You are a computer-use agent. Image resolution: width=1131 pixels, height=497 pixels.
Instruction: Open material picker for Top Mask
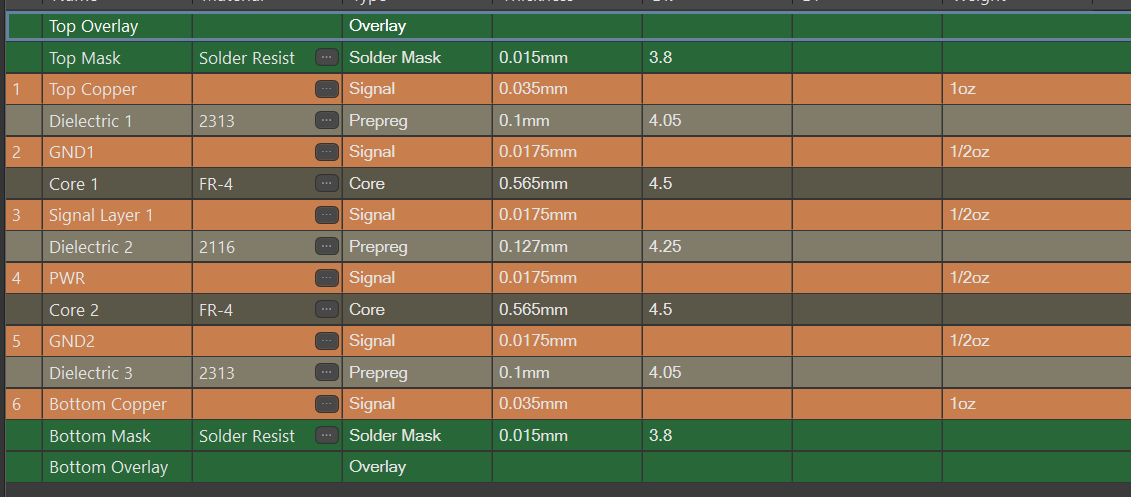coord(326,58)
